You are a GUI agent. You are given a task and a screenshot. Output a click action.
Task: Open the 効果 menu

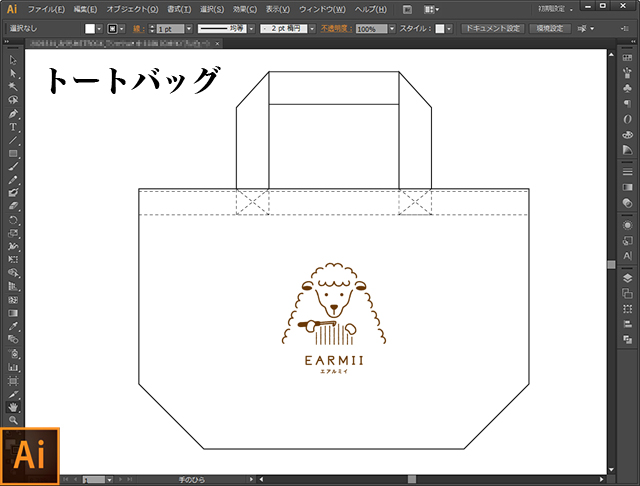click(x=245, y=9)
